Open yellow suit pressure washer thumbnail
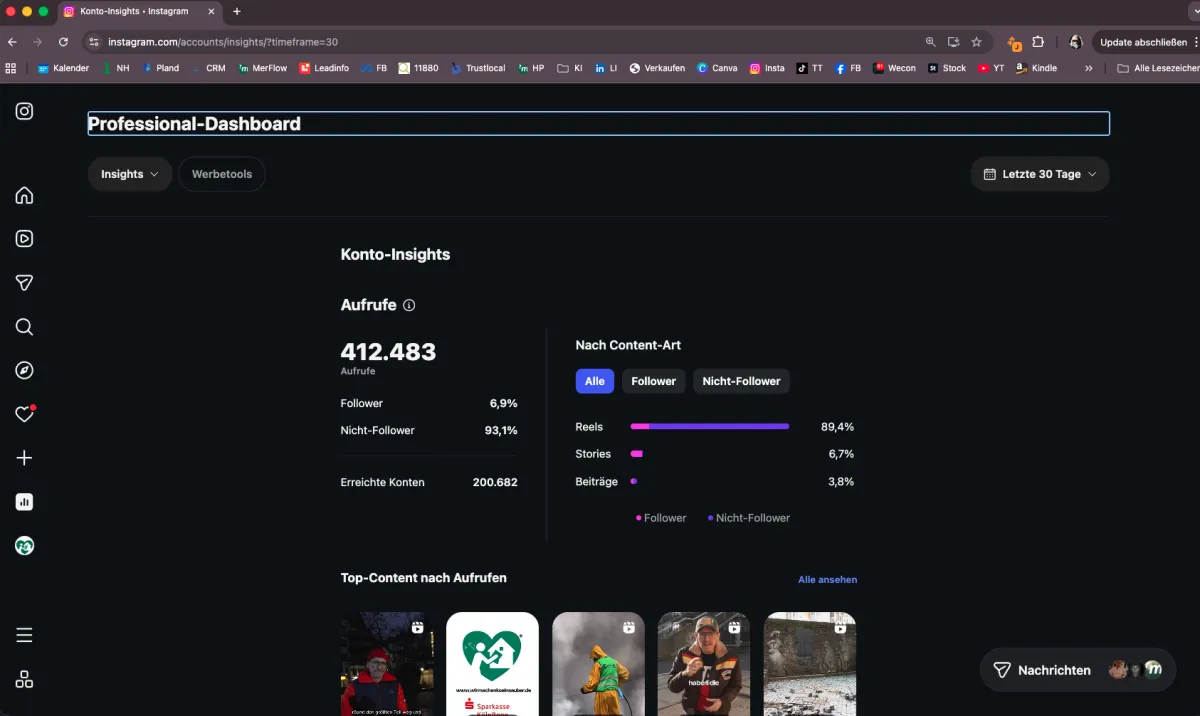This screenshot has height=716, width=1200. [598, 664]
